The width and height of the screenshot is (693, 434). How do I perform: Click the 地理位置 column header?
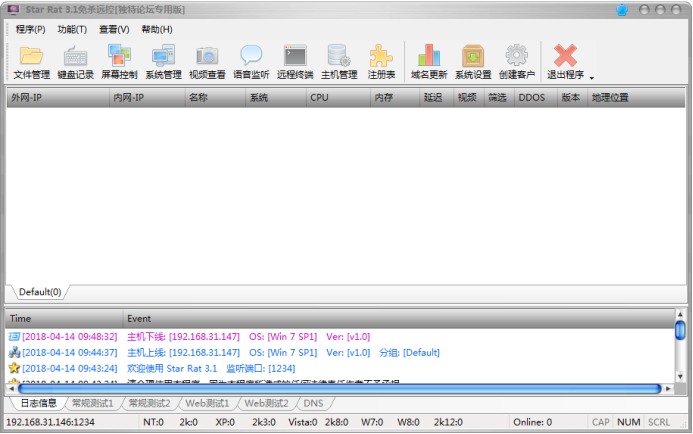coord(636,97)
